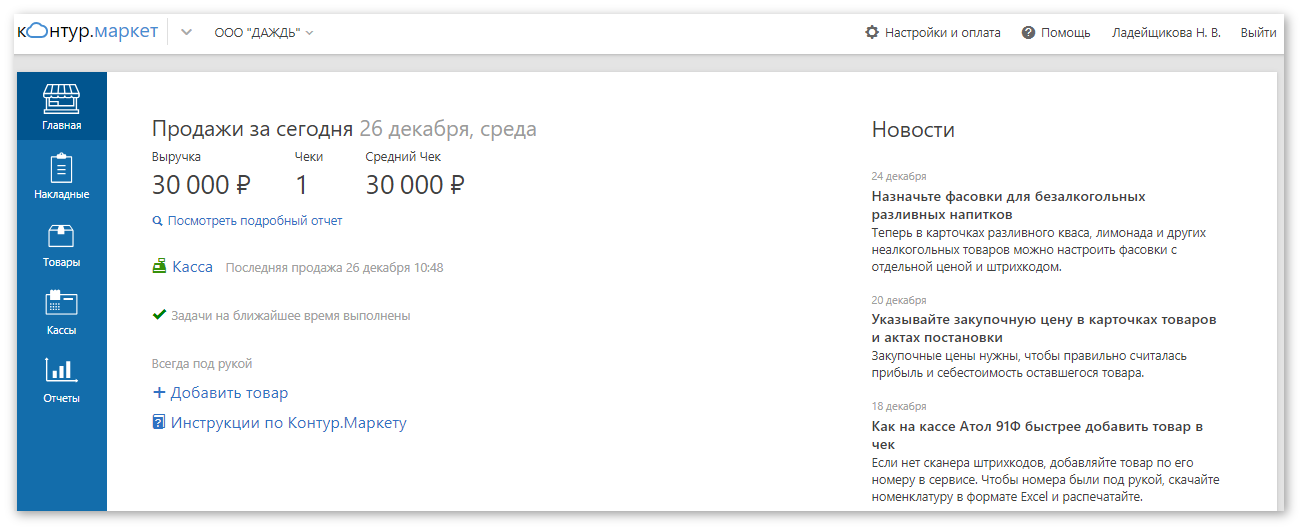Click the gear icon for Настройки и оплата
Viewport: 1303px width, 530px height.
point(872,33)
